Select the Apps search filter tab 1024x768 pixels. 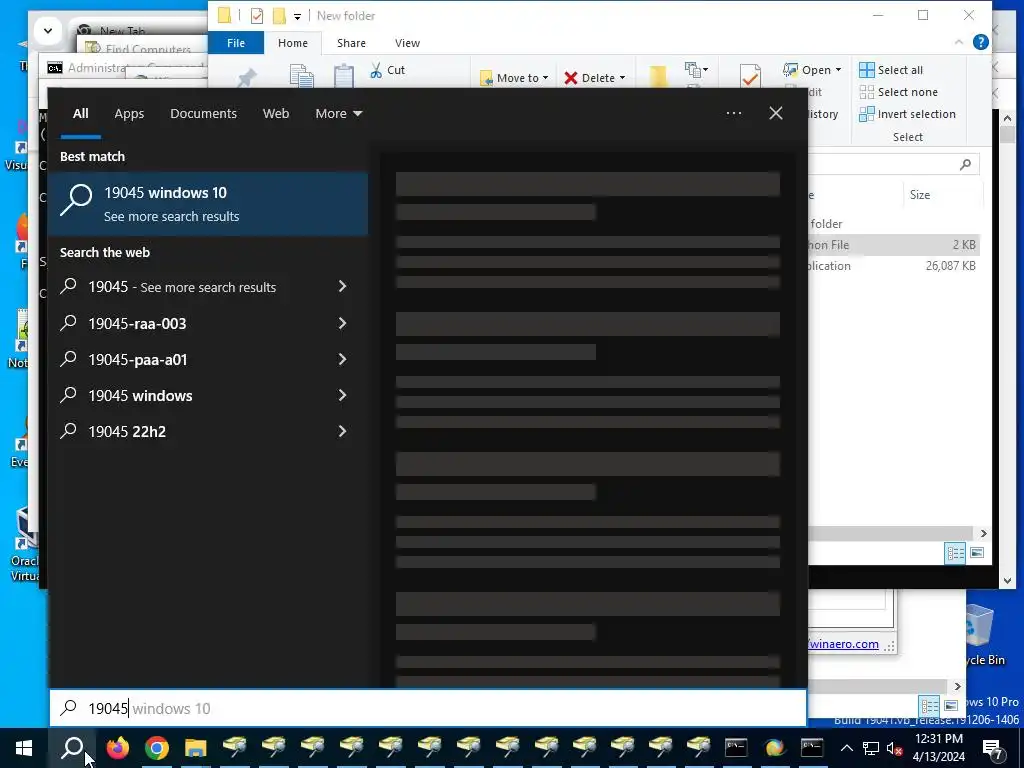coord(129,114)
